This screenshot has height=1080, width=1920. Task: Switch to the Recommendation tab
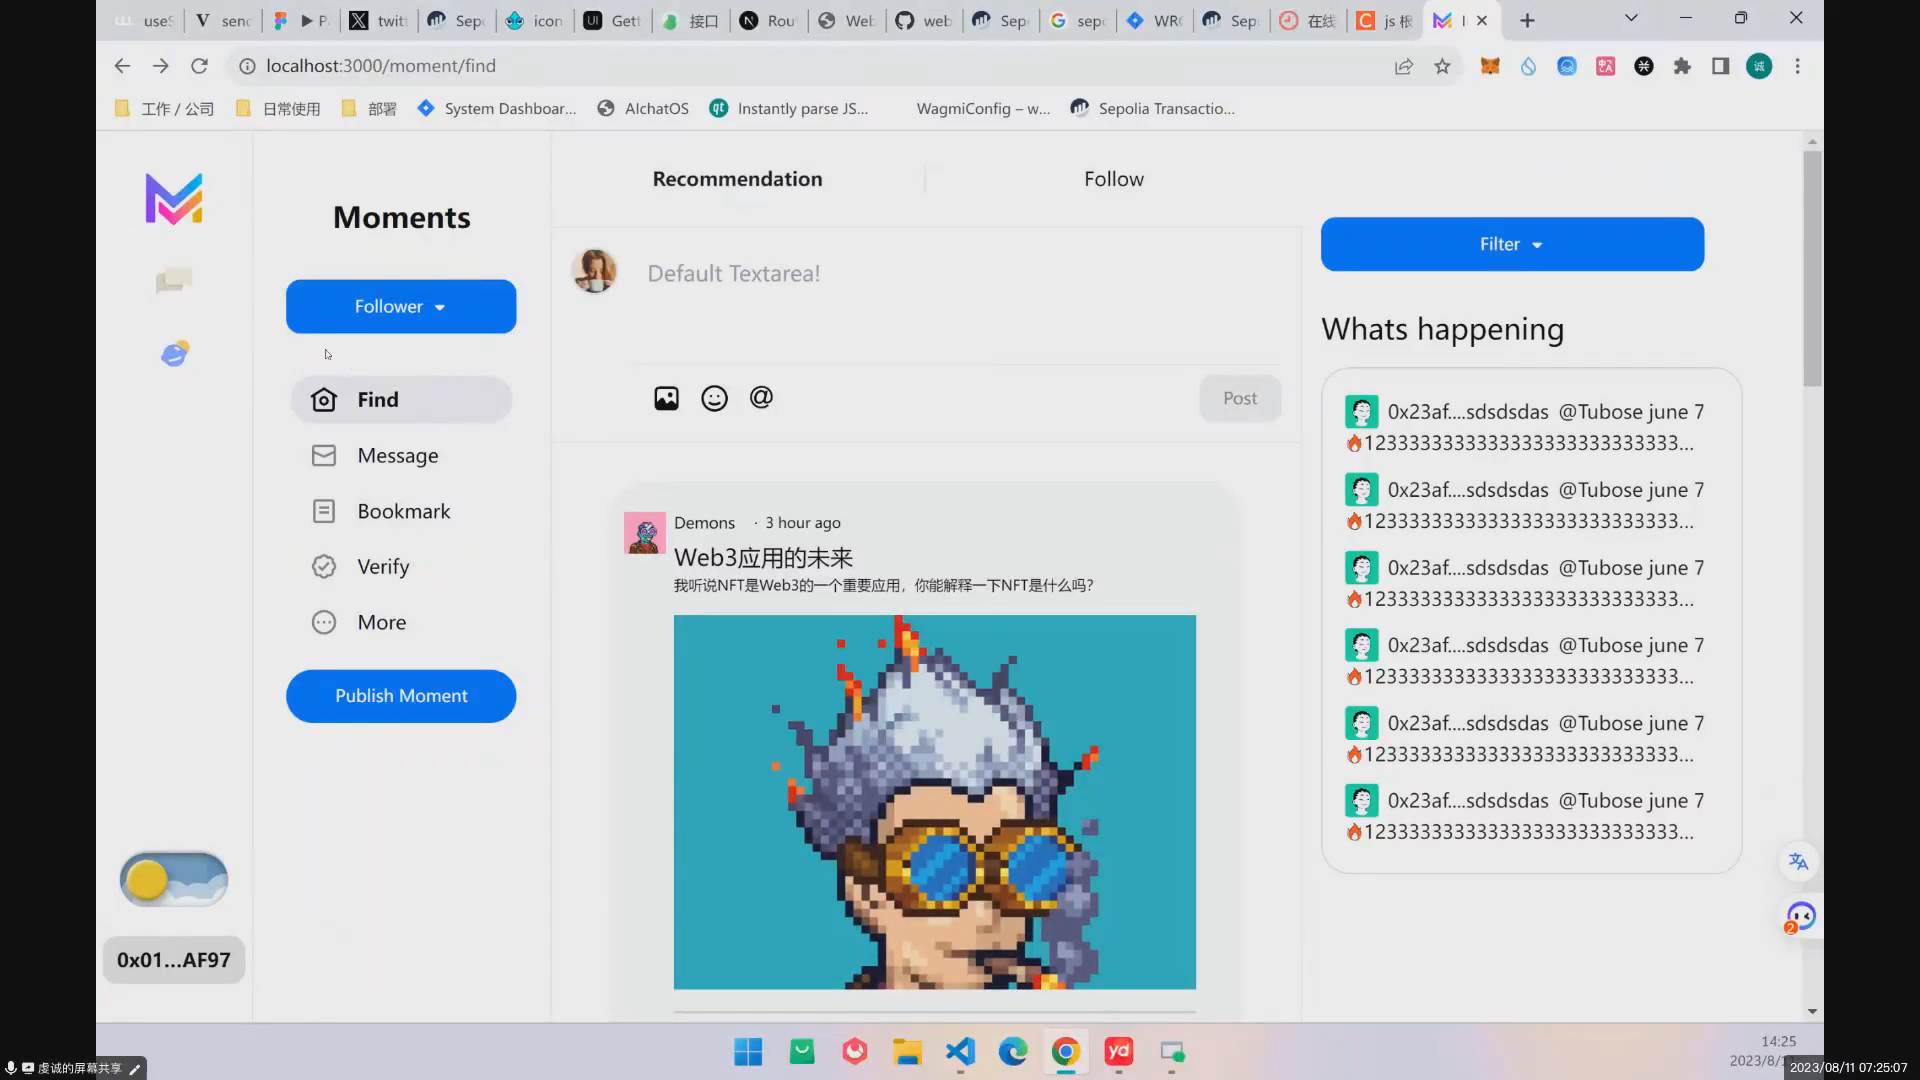[x=737, y=179]
